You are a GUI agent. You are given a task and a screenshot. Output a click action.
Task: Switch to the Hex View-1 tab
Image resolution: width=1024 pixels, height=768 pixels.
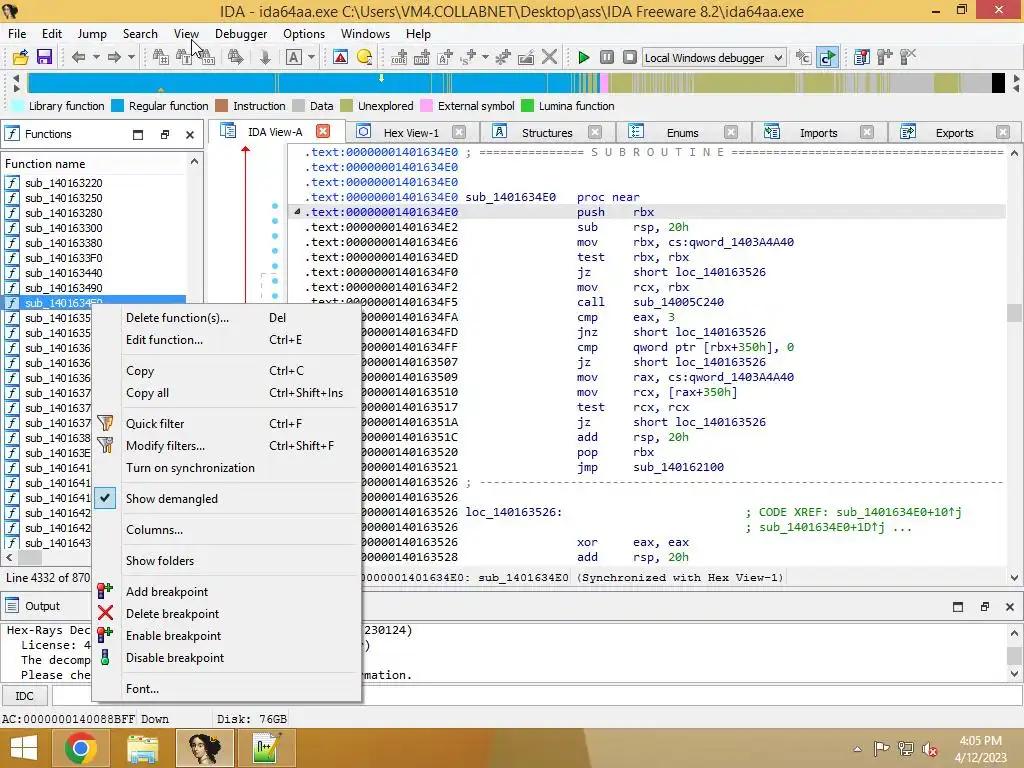[410, 132]
